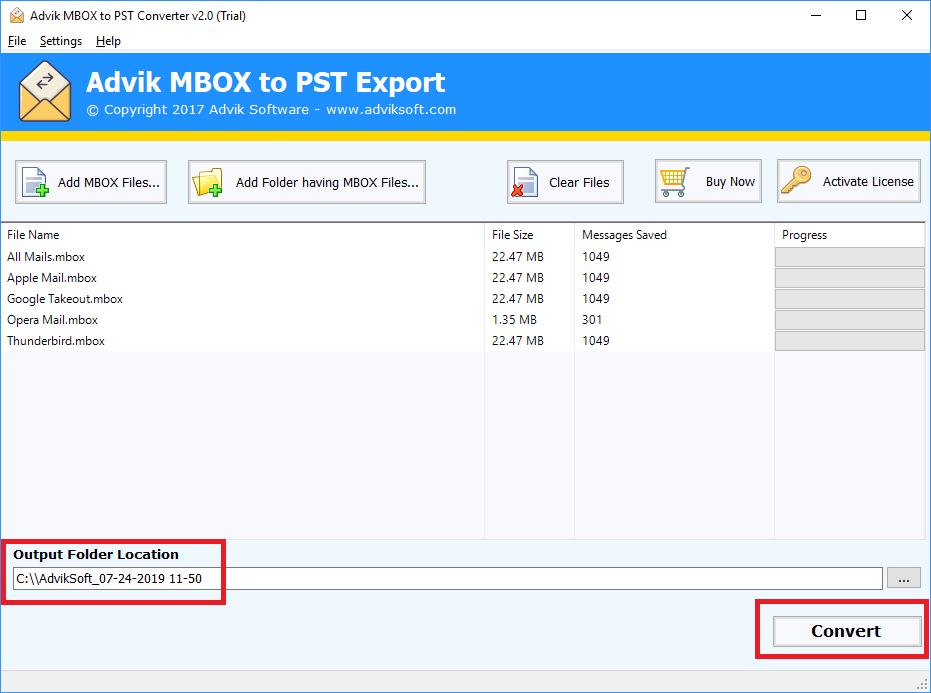This screenshot has height=693, width=931.
Task: Click the www.adviksoft.com text in the banner
Action: pos(391,109)
